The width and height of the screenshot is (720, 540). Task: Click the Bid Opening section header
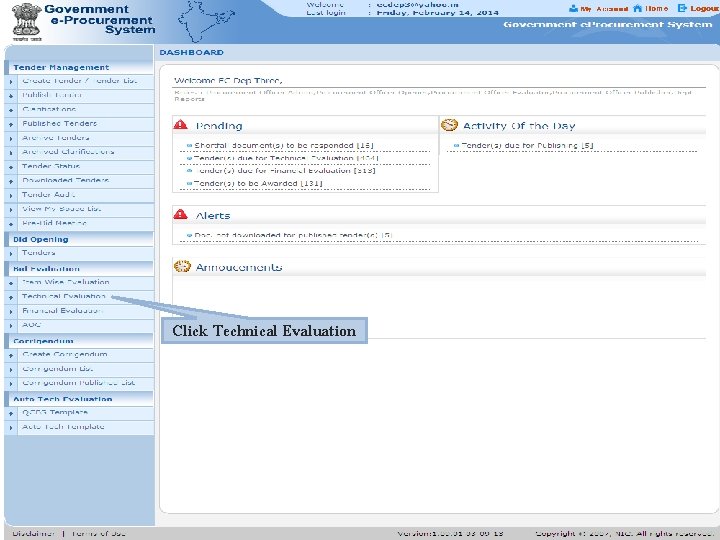40,239
